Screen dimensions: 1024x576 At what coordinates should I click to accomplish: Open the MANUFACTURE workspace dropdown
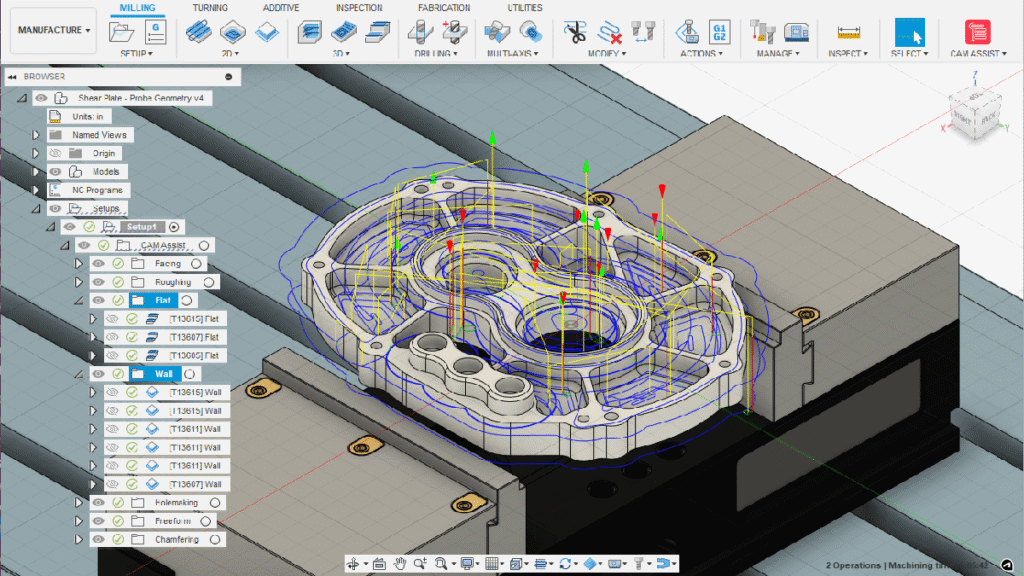point(52,30)
